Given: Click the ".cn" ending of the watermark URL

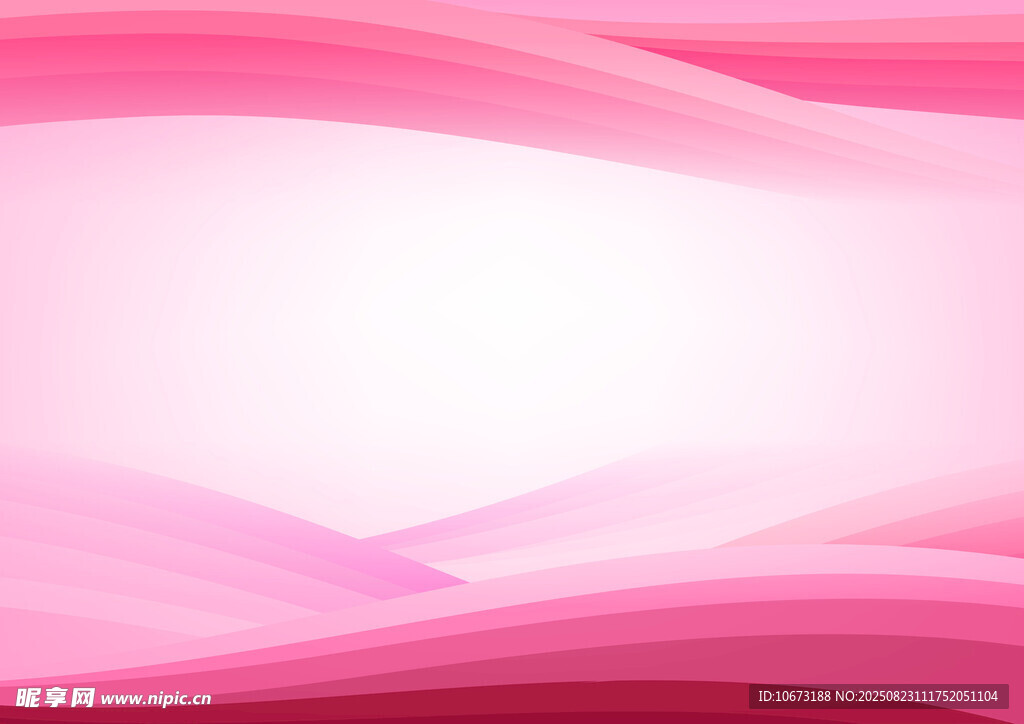Looking at the screenshot, I should coord(198,699).
